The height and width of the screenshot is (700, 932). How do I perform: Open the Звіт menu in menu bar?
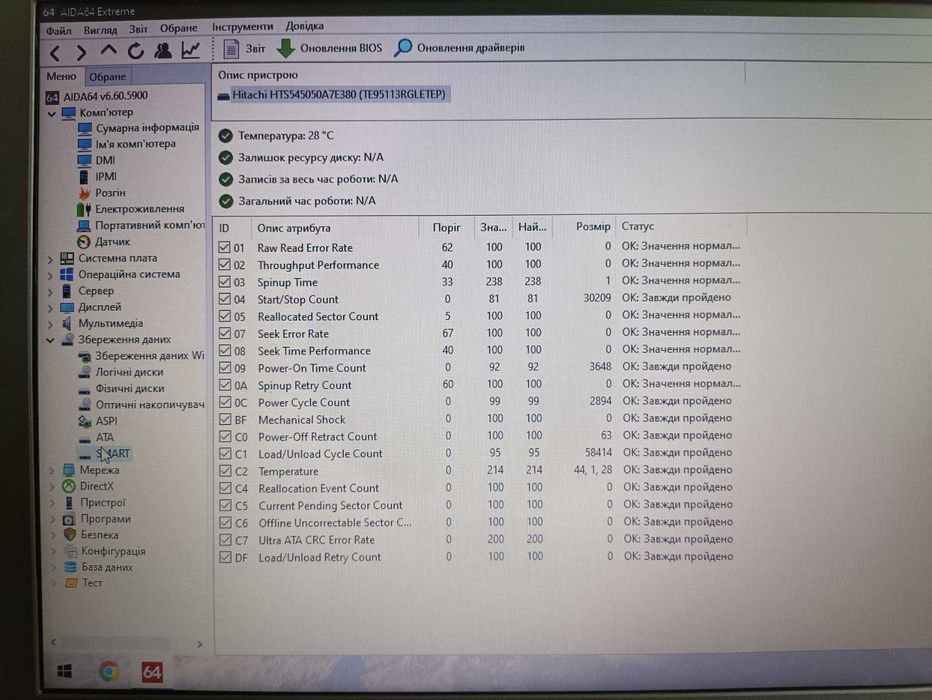point(138,29)
